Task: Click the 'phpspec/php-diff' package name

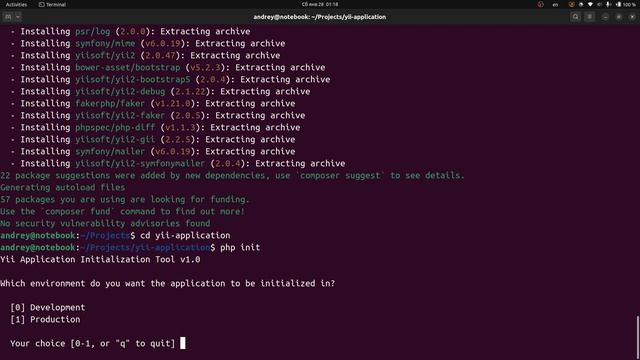Action: tap(115, 127)
